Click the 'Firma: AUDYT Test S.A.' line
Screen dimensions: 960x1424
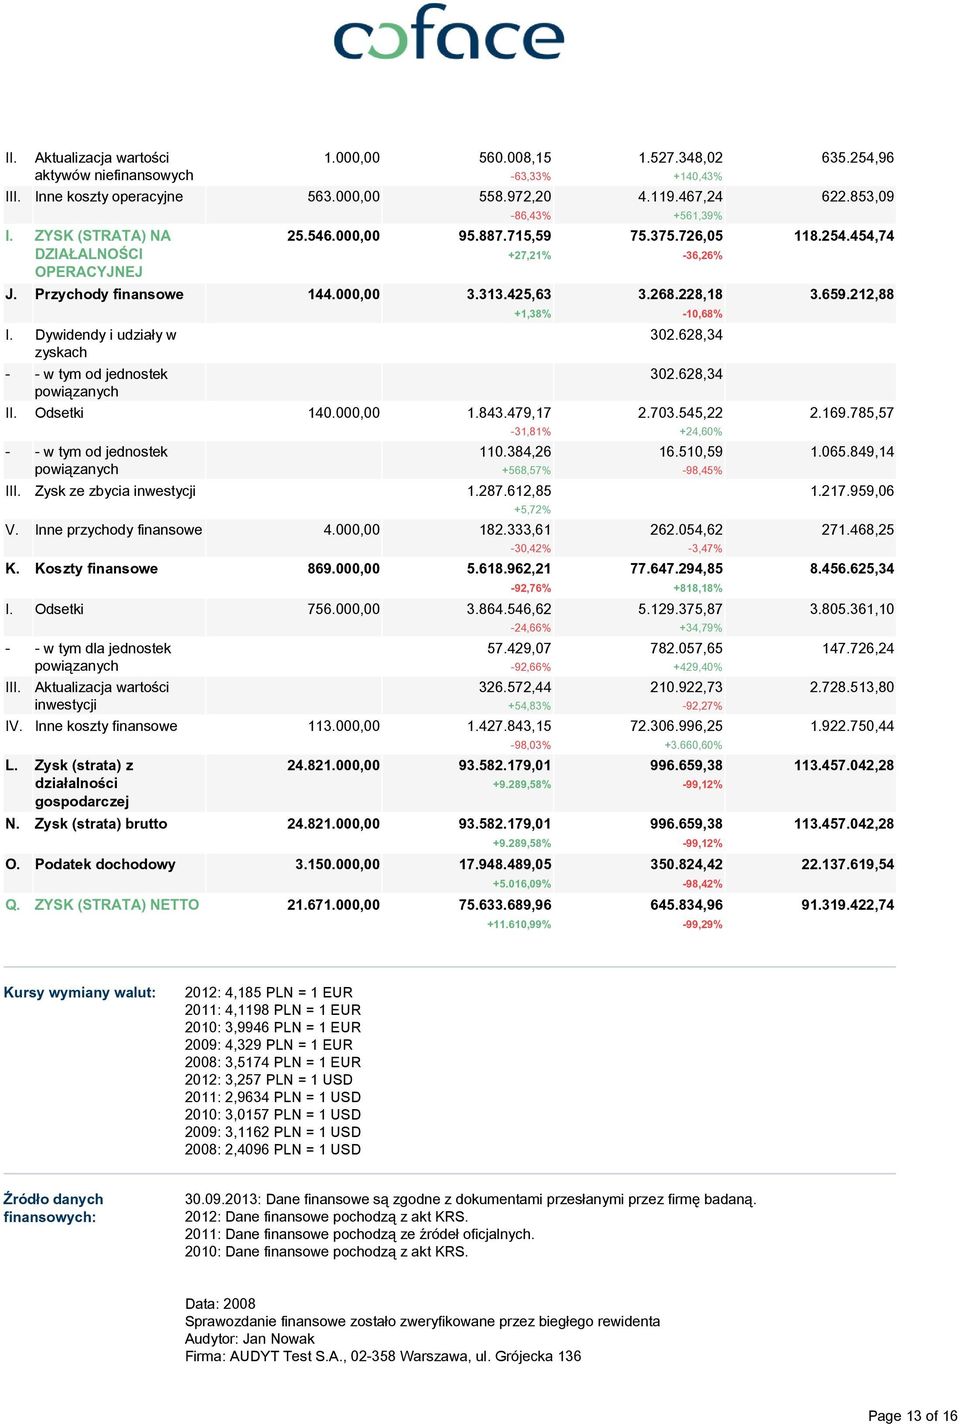[x=383, y=1357]
